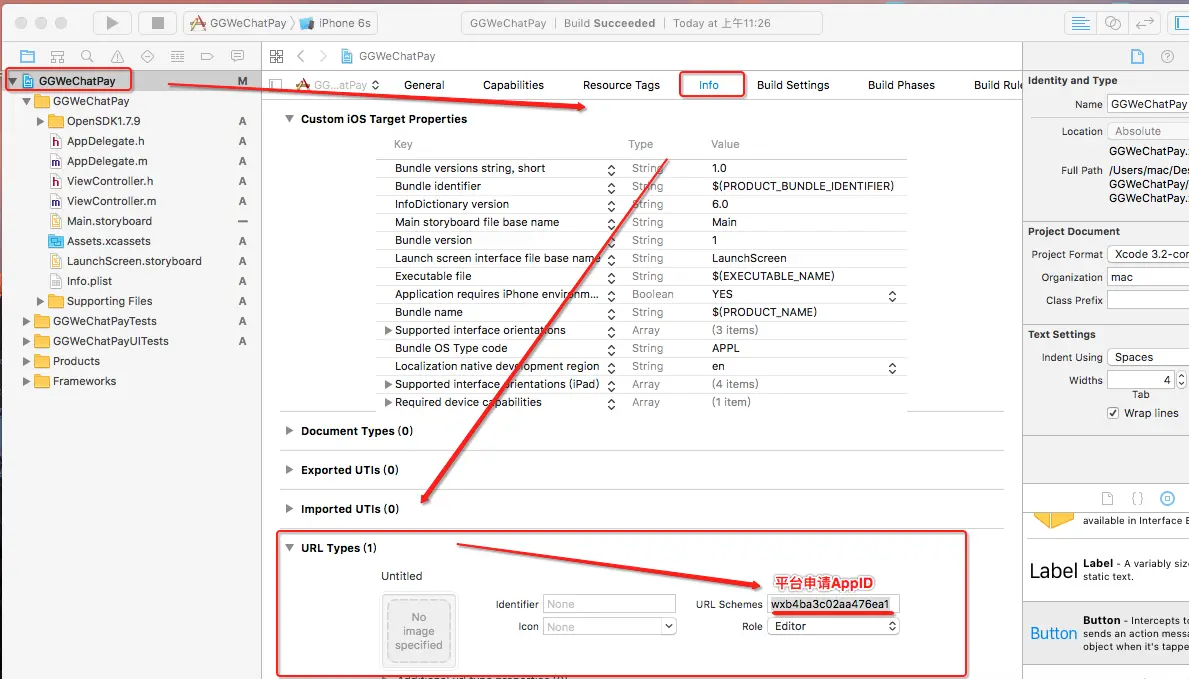Switch to the Build Settings tab
This screenshot has height=679, width=1189.
[793, 85]
